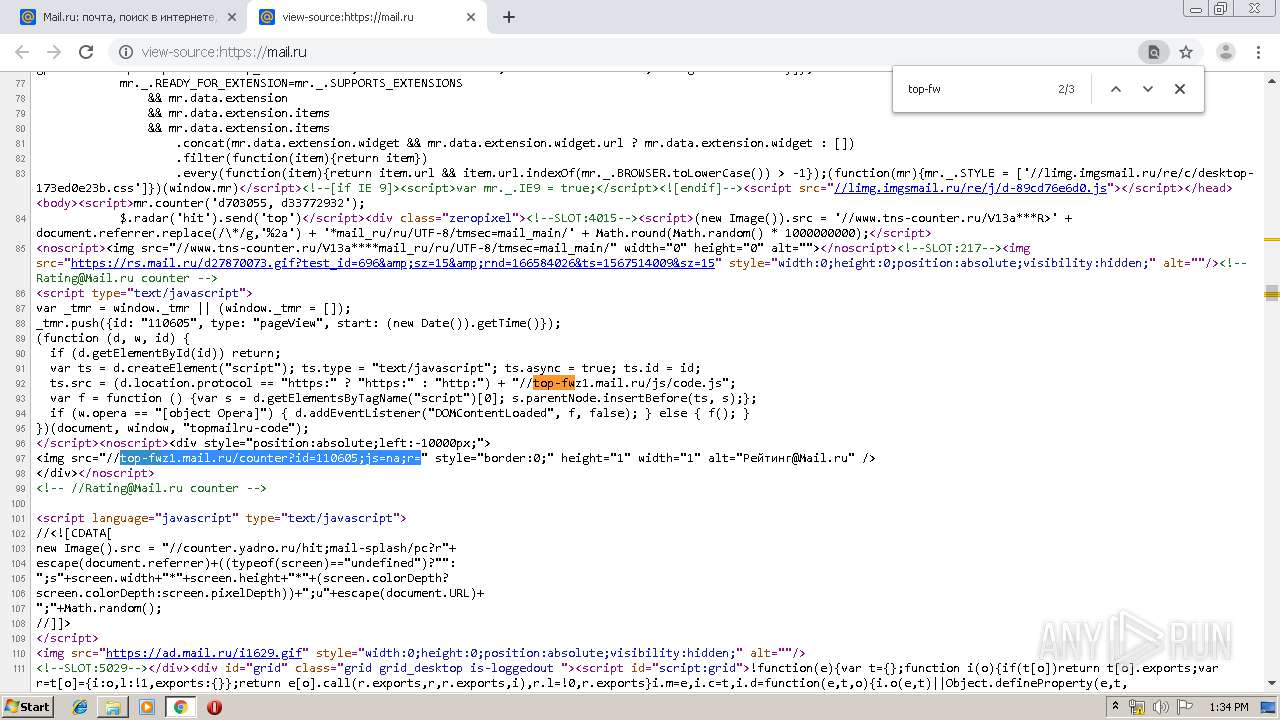This screenshot has height=720, width=1280.
Task: Reload the view-source page
Action: [x=86, y=52]
